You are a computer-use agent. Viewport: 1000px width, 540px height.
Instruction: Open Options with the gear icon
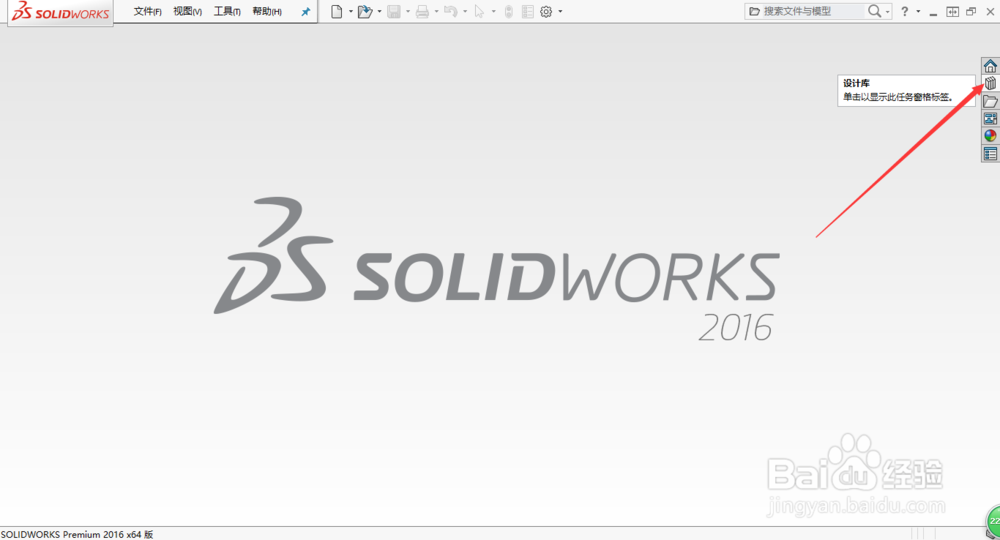point(546,11)
